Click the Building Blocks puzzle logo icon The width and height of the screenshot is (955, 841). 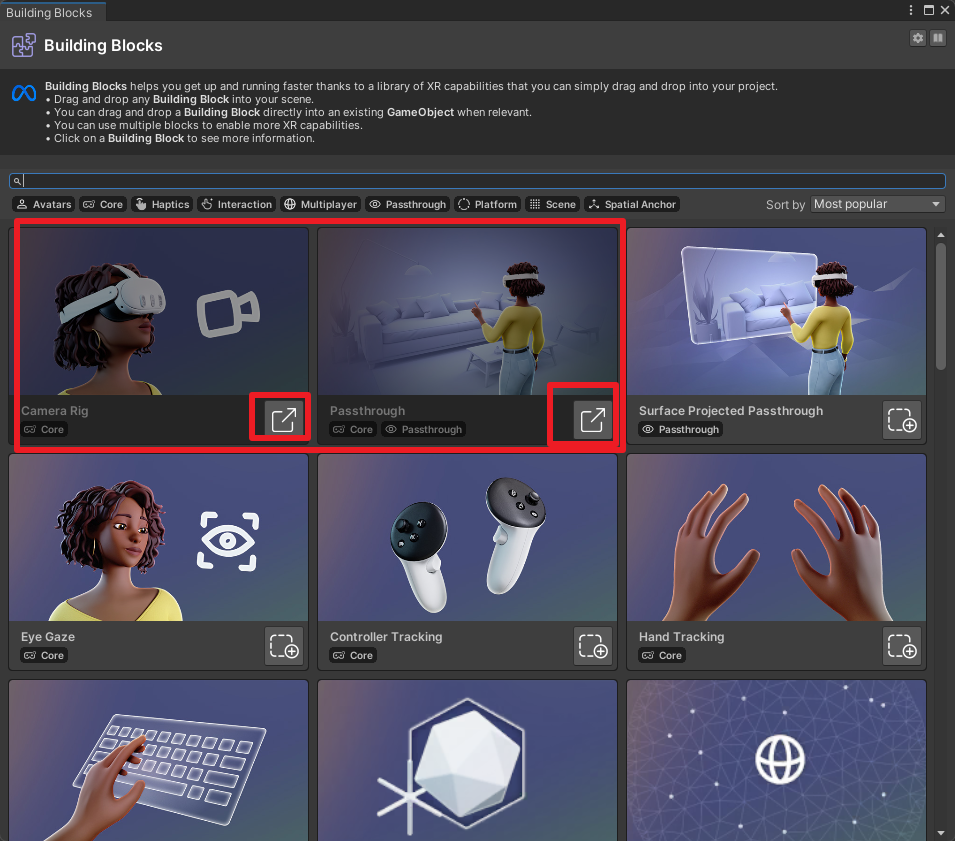[23, 46]
